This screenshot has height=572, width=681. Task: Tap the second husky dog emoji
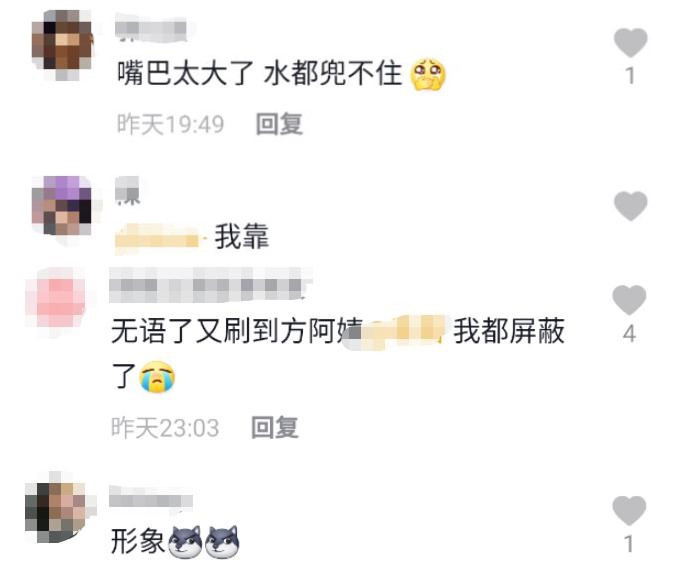(x=222, y=542)
